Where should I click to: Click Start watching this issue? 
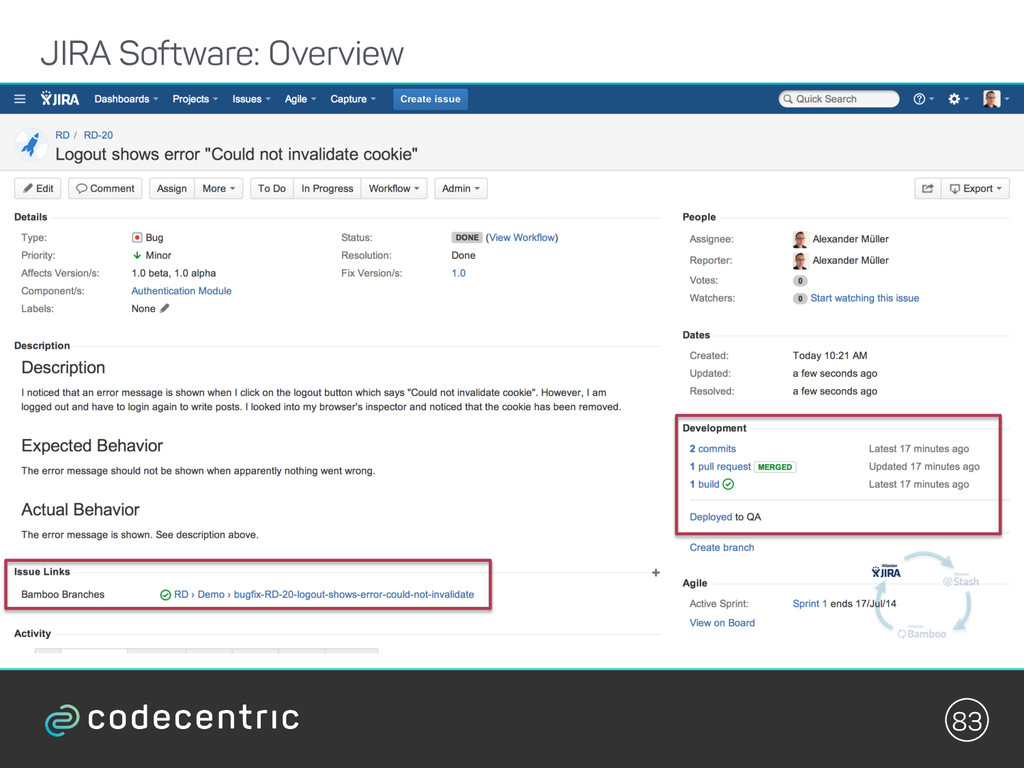click(865, 298)
